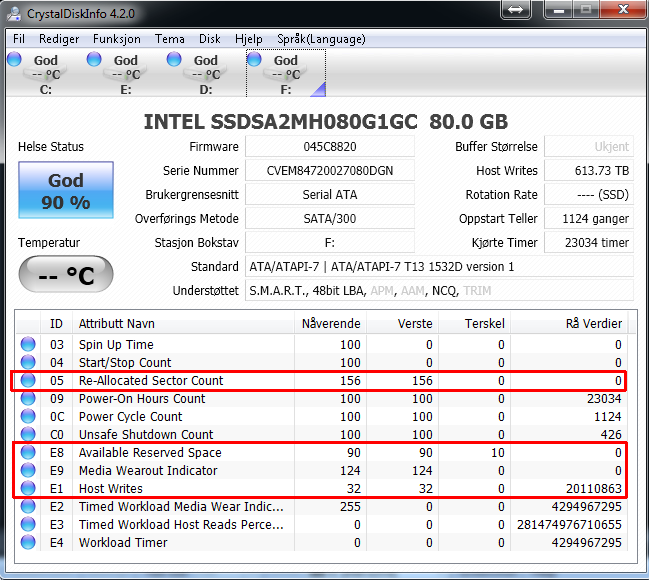Click status orb for Start/Stop Count row
Image resolution: width=649 pixels, height=580 pixels.
pyautogui.click(x=28, y=362)
